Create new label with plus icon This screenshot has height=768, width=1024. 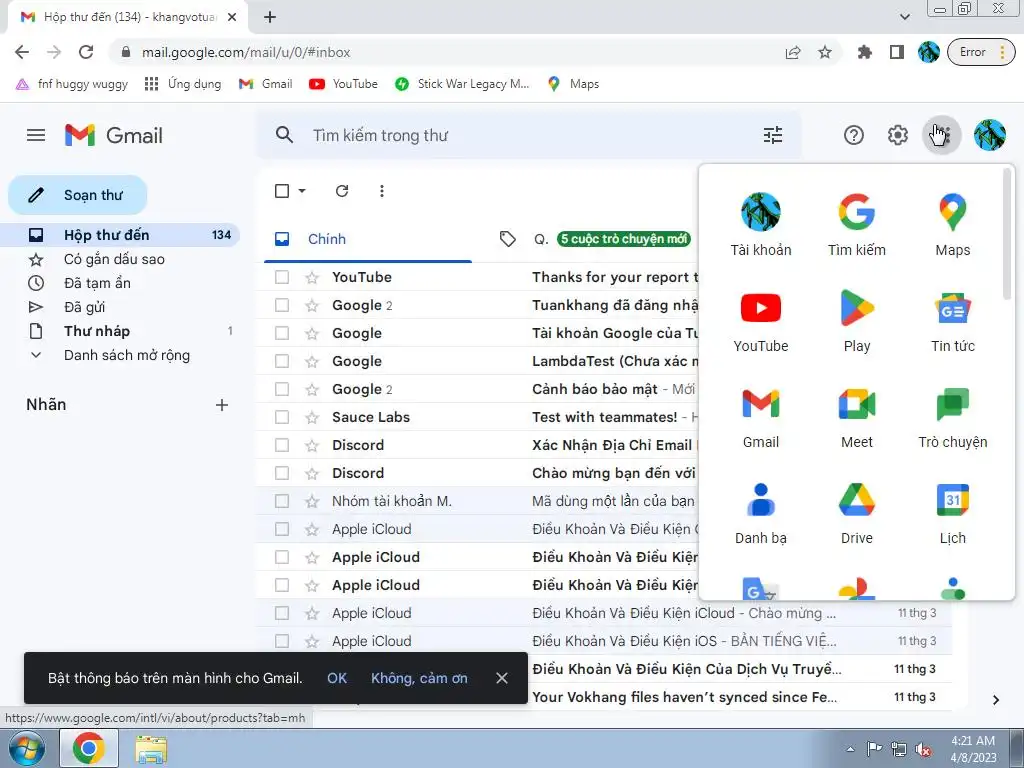(222, 405)
